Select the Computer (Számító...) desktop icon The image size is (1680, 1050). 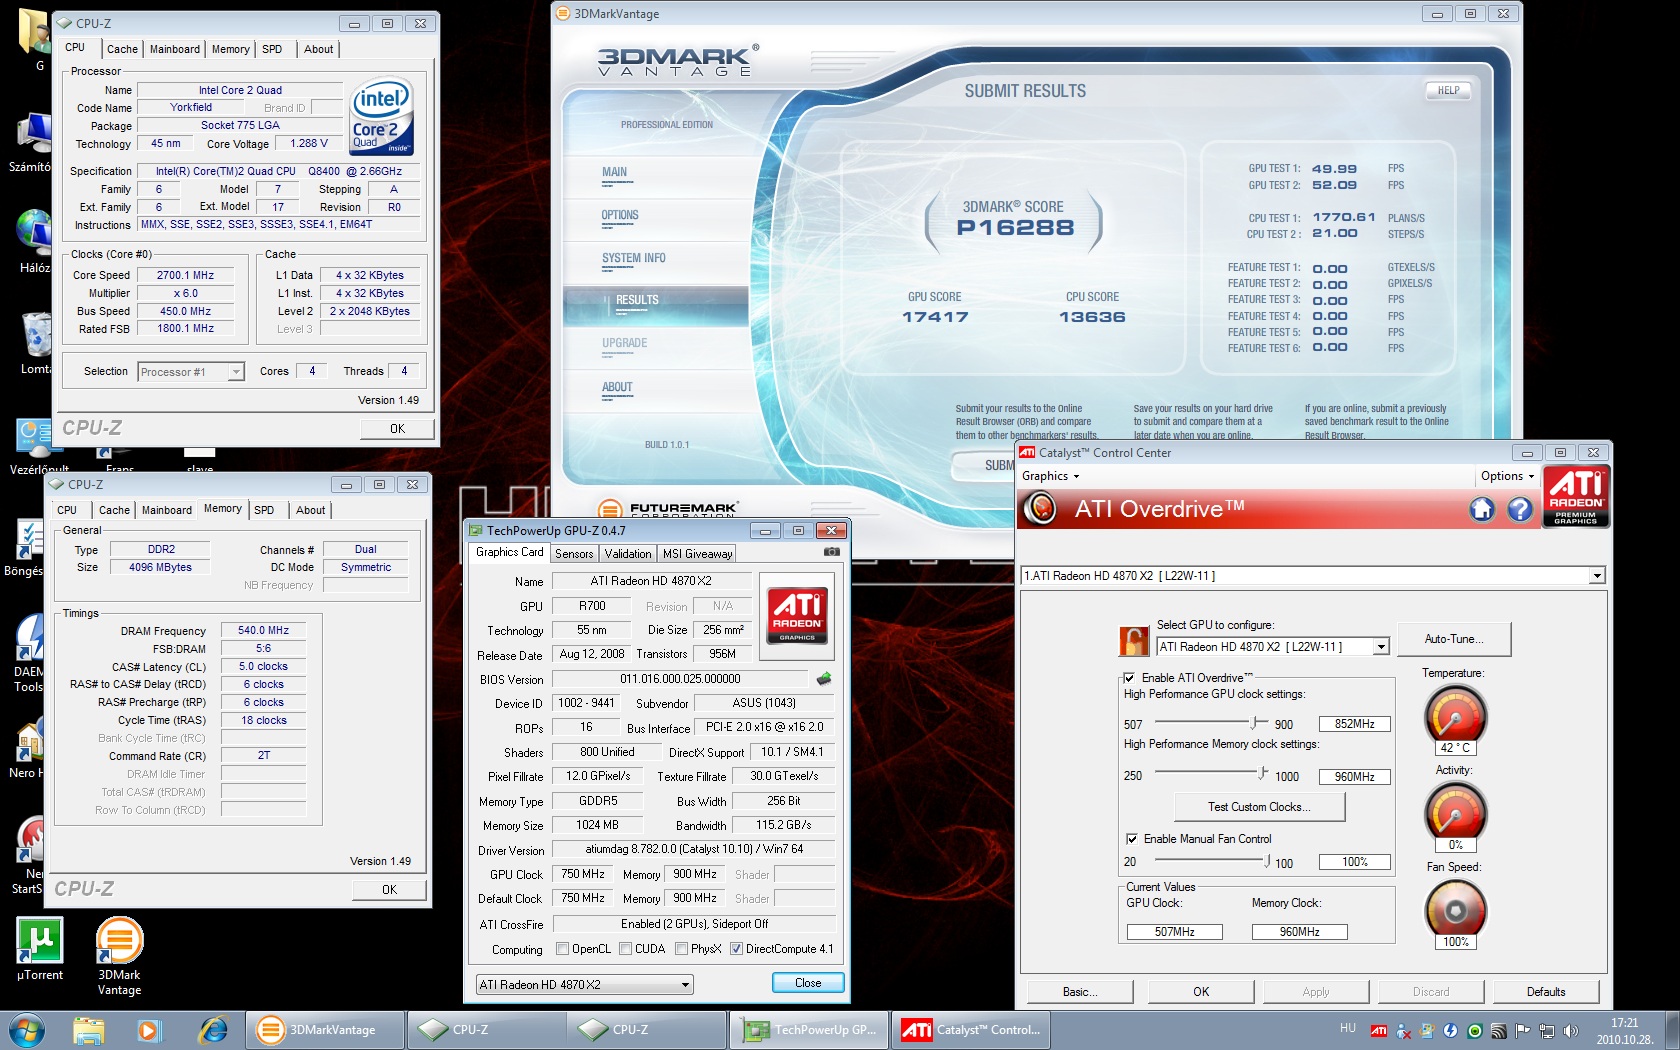click(32, 142)
